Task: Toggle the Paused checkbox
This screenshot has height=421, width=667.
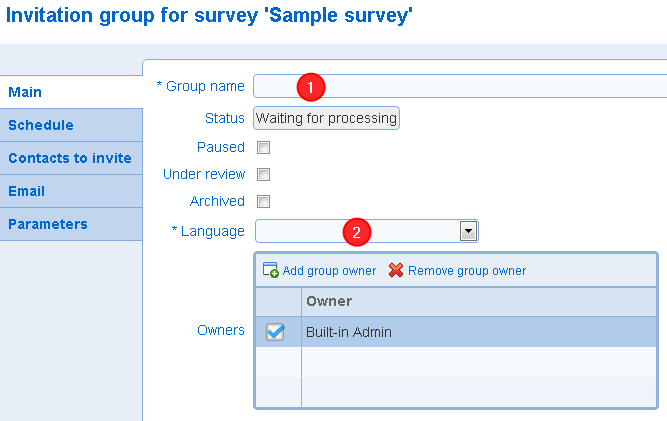Action: coord(263,148)
